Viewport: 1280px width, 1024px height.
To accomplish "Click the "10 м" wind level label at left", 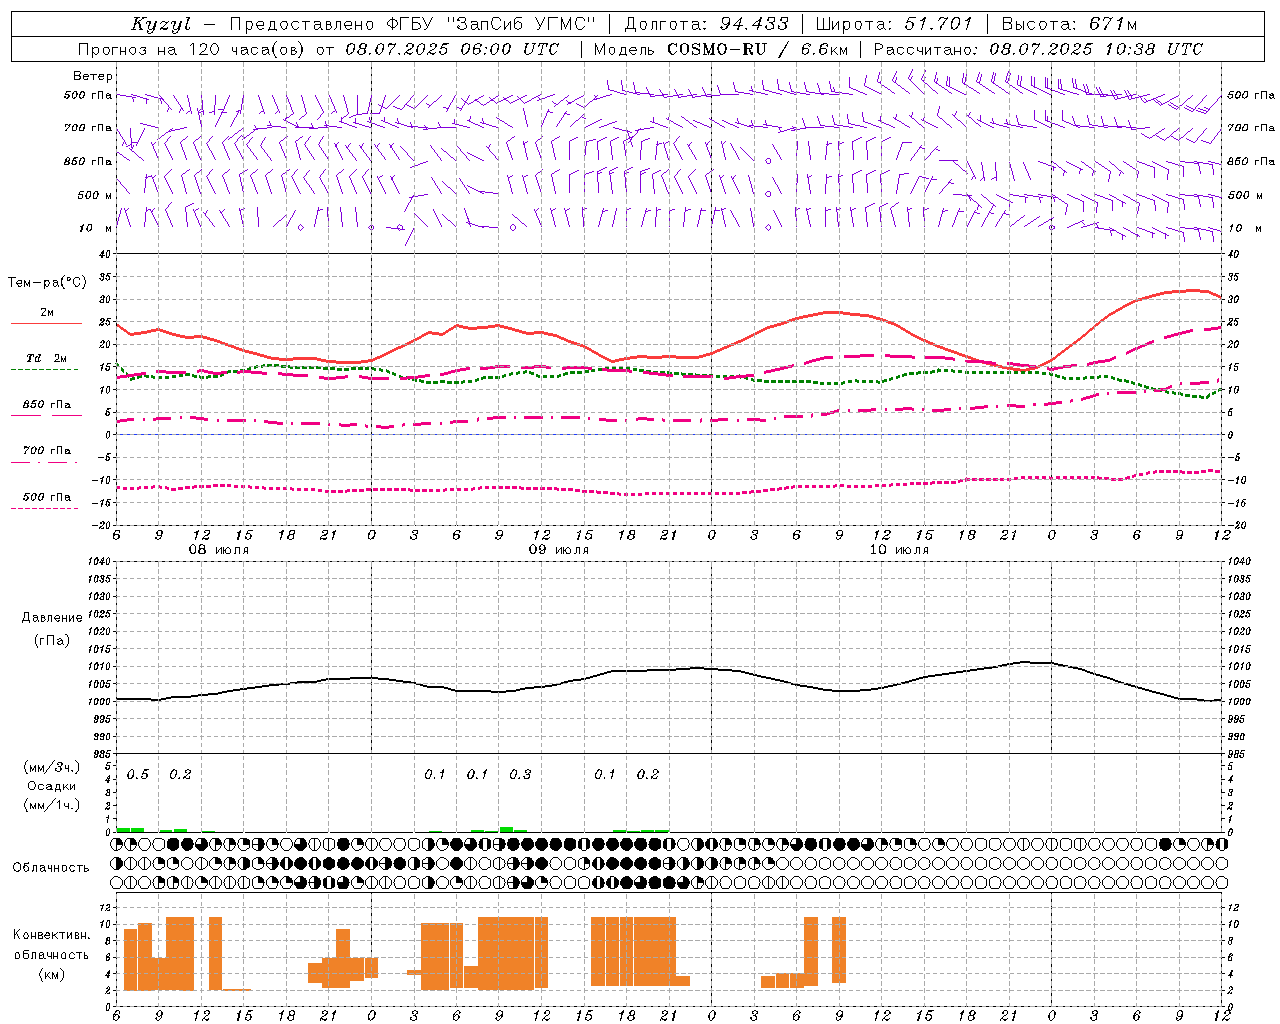I will tap(95, 228).
